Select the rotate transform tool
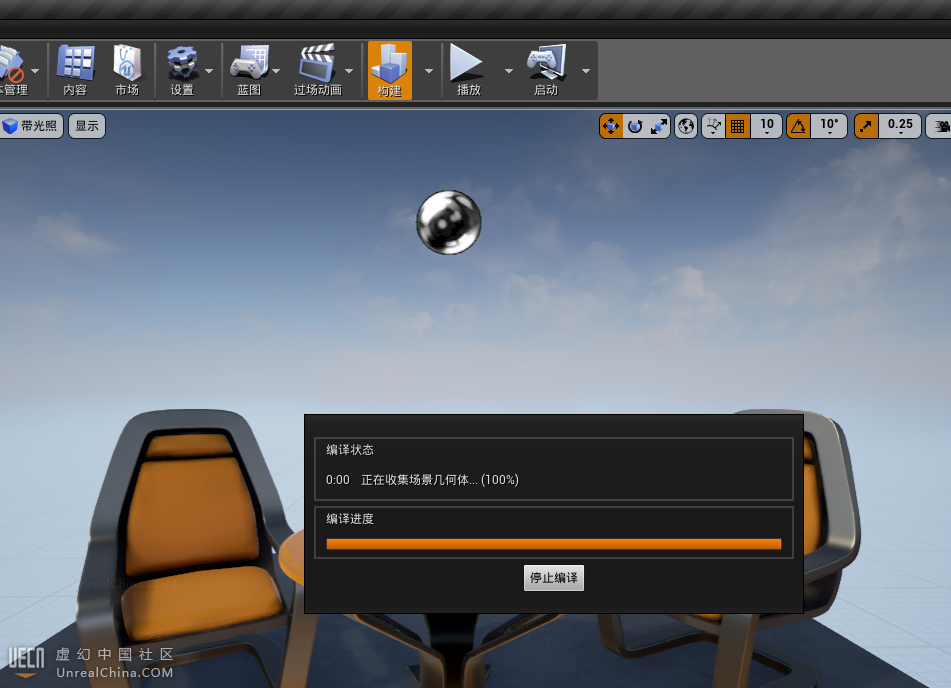951x688 pixels. pos(635,126)
